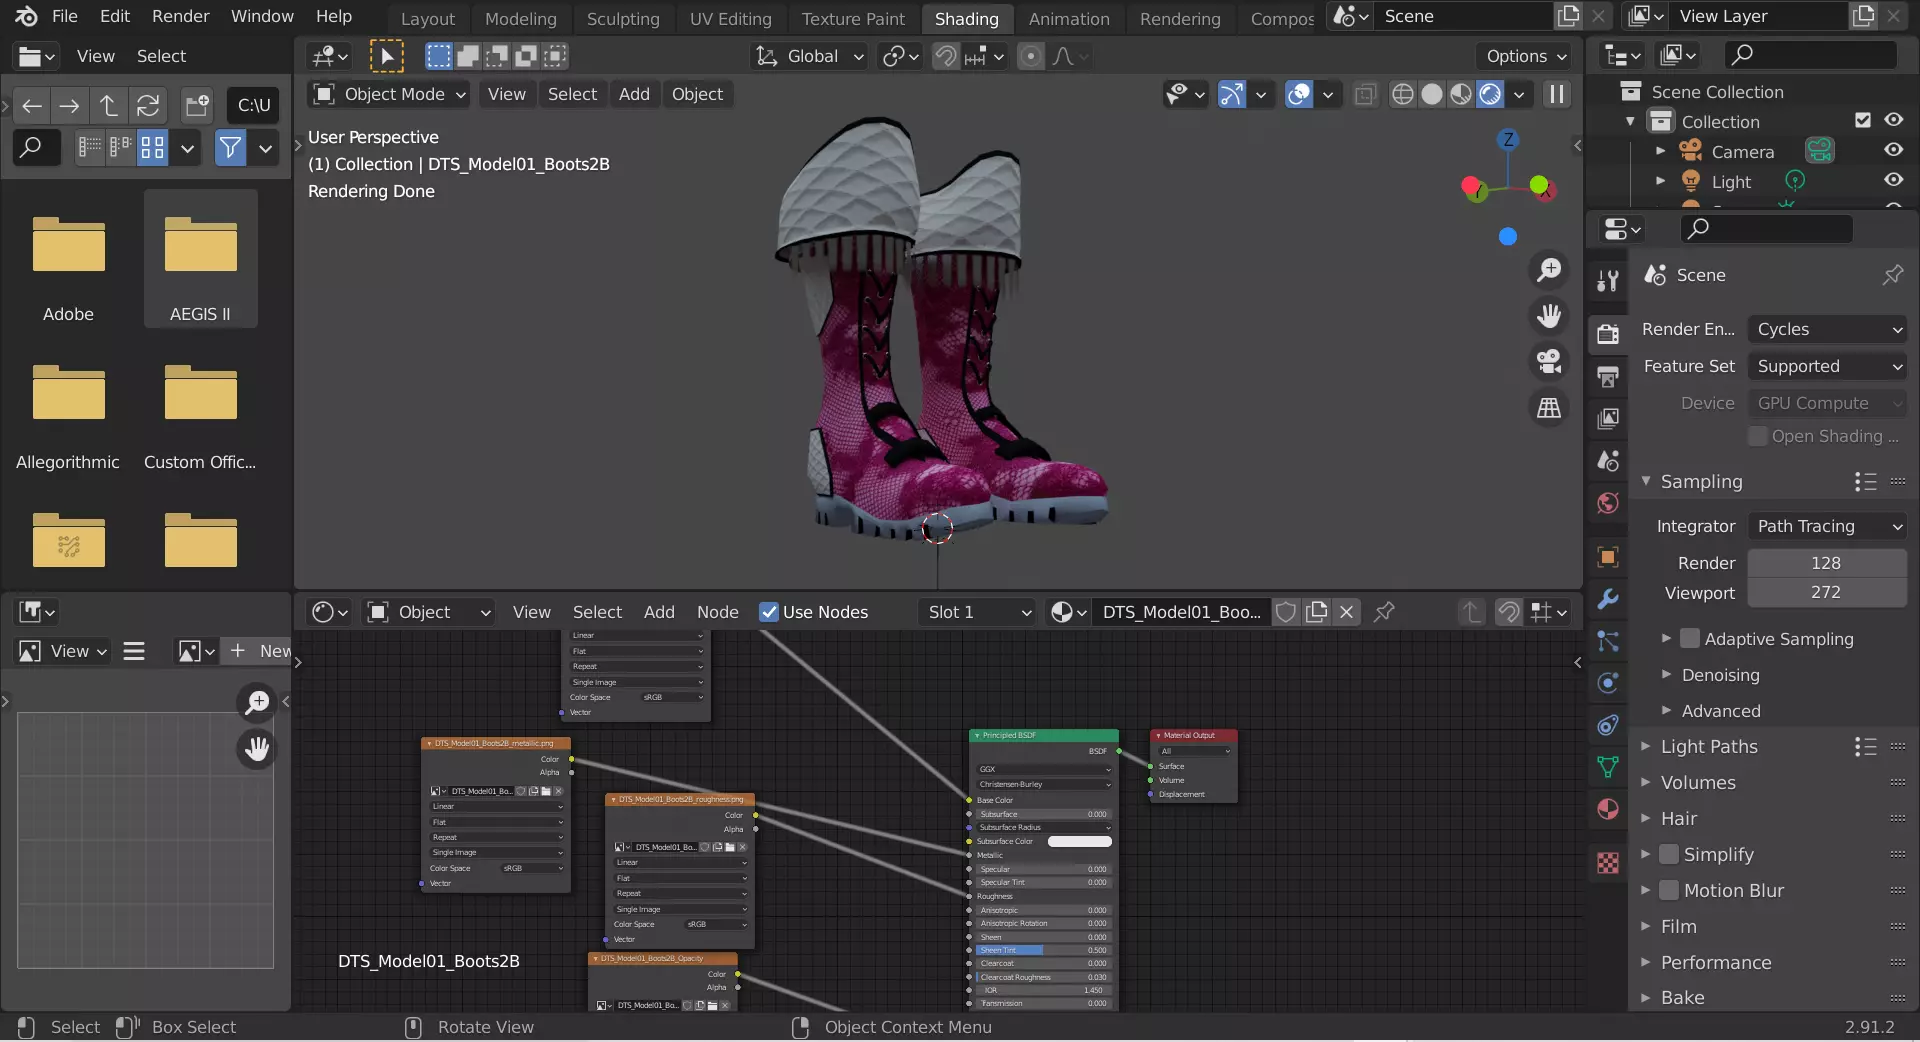This screenshot has width=1920, height=1042.
Task: Enable Adaptive Sampling checkbox
Action: [1690, 638]
